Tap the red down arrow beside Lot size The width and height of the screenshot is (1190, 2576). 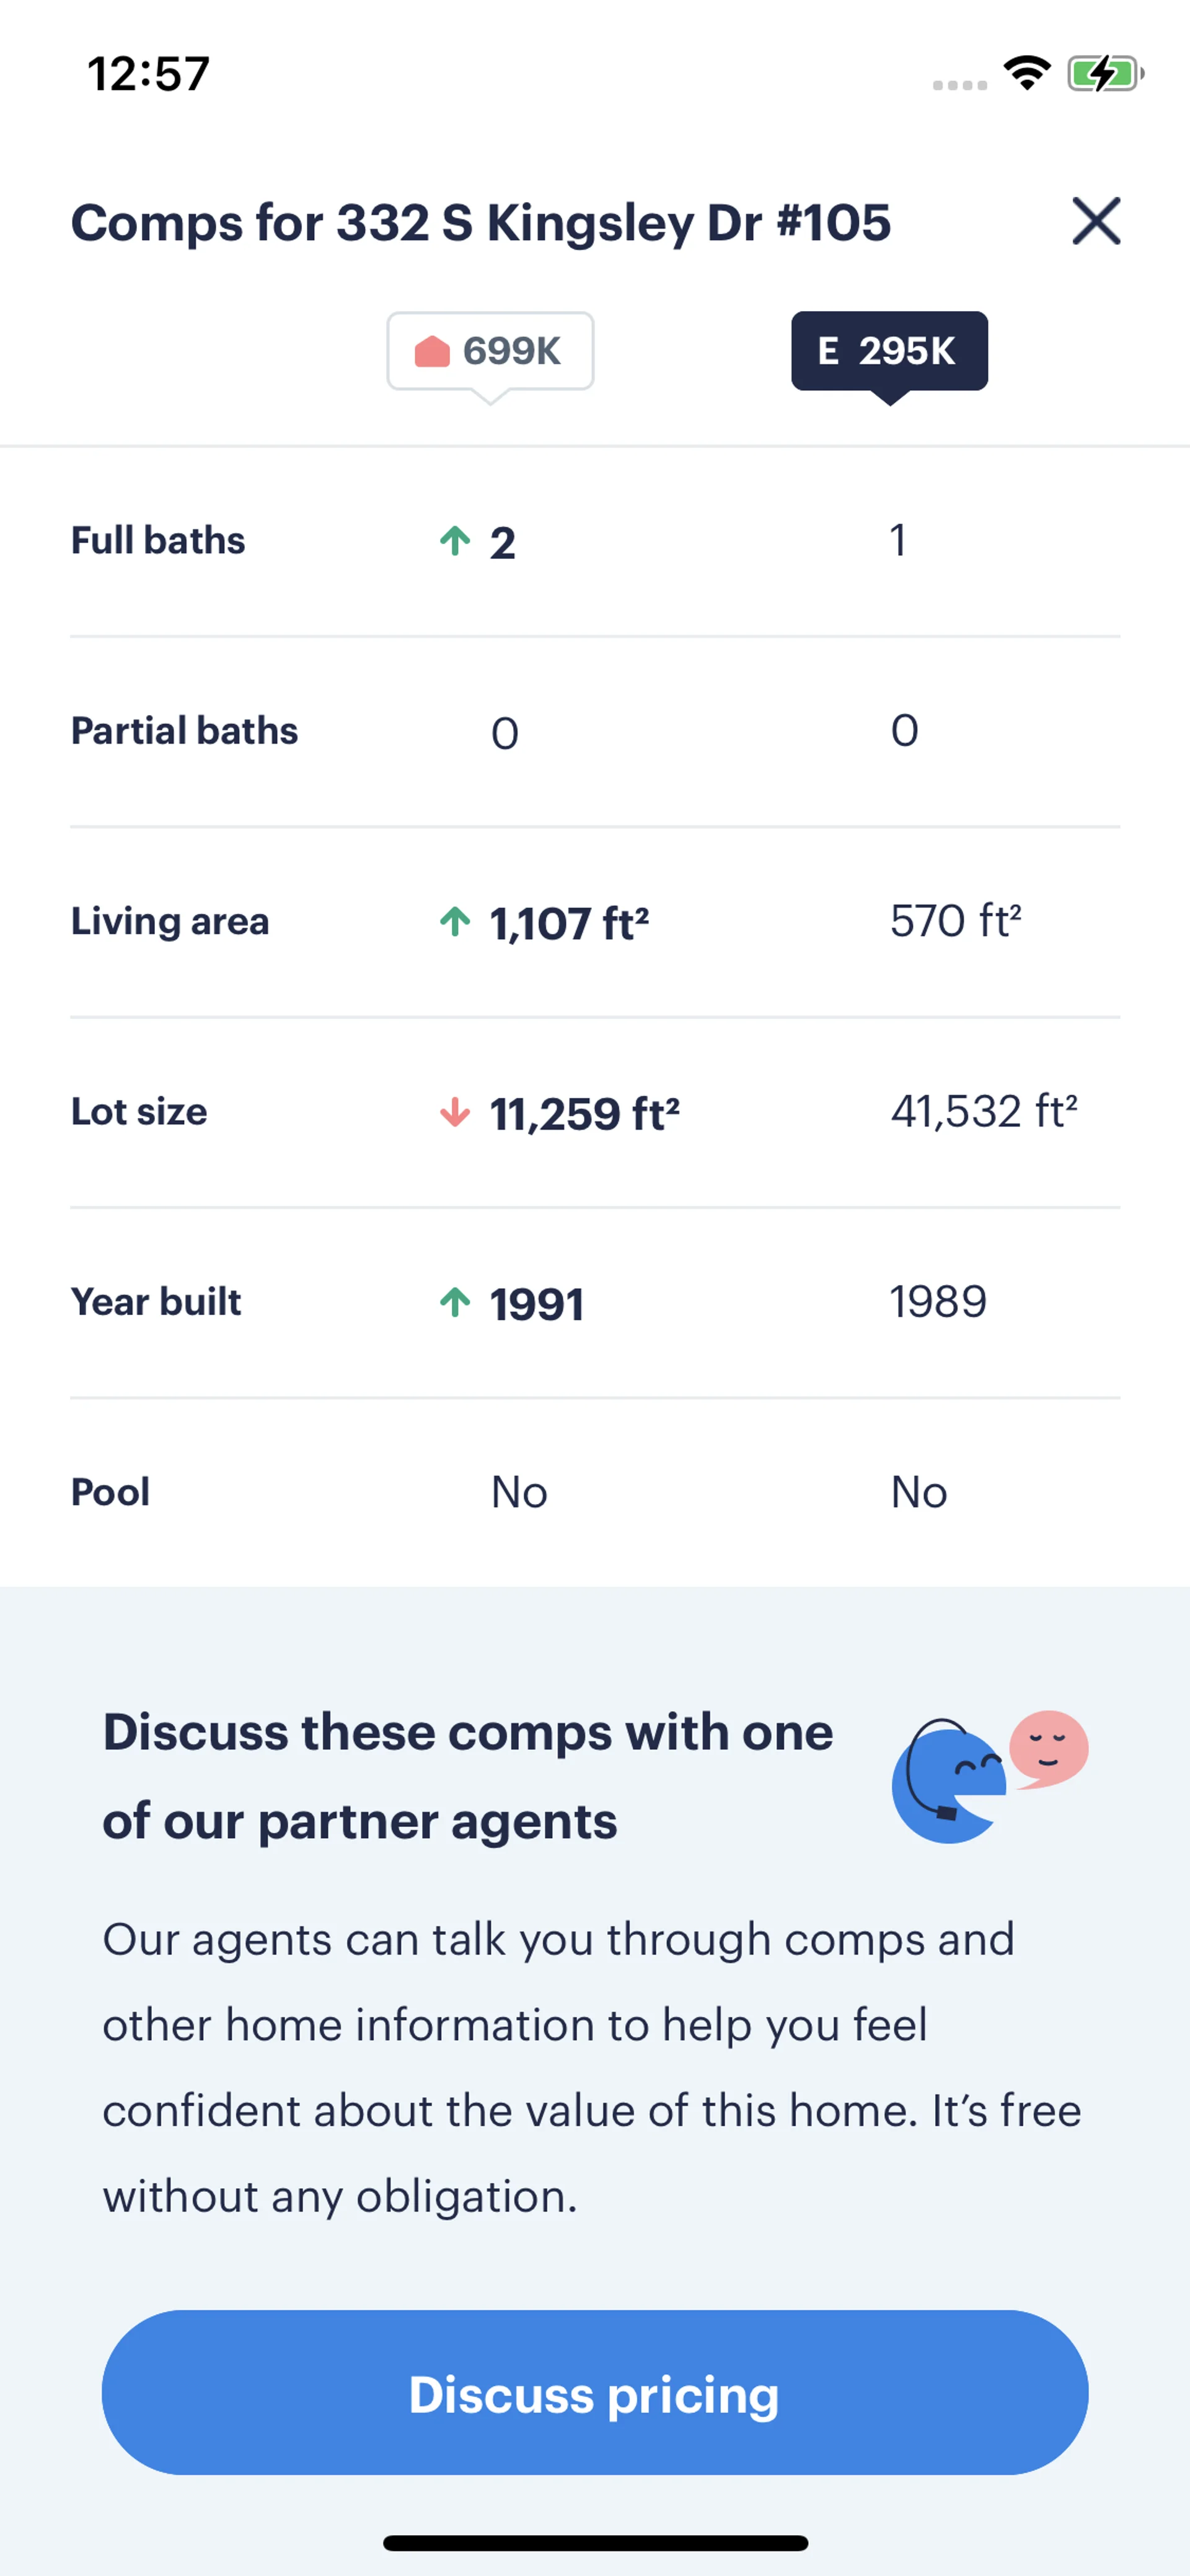455,1112
